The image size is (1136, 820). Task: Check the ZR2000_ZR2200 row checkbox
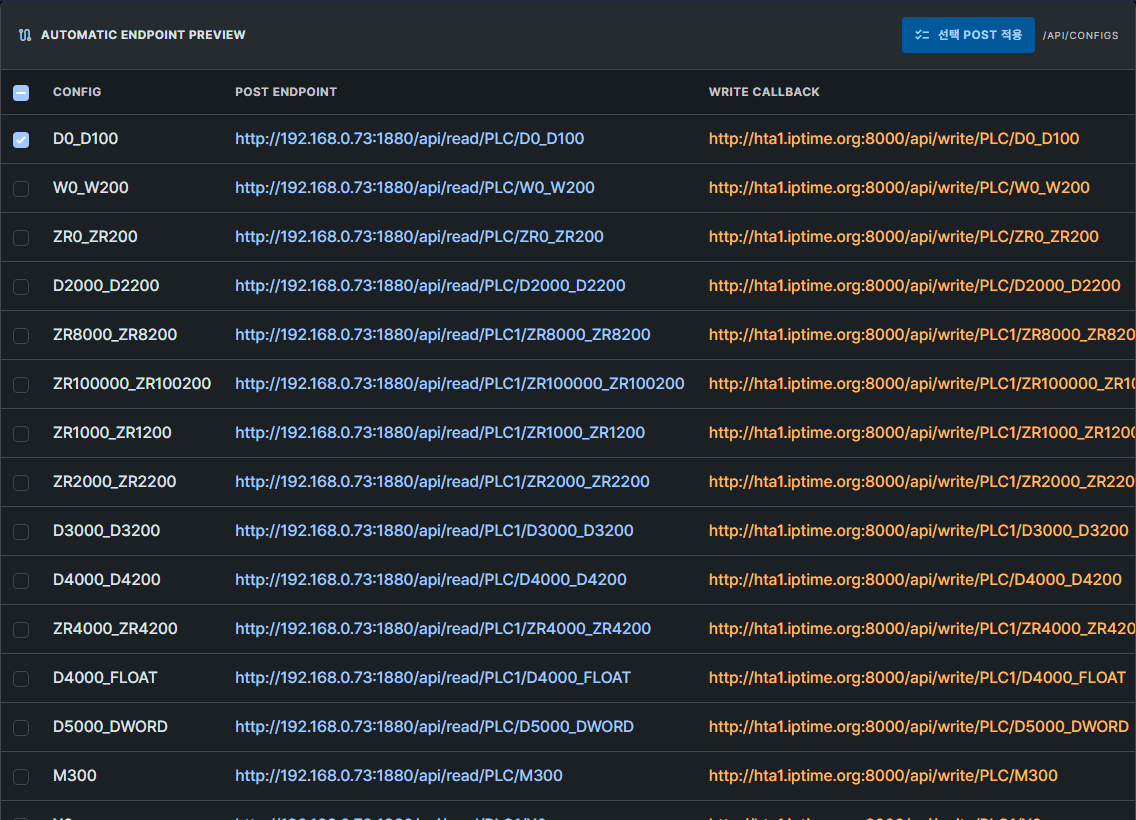coord(21,482)
